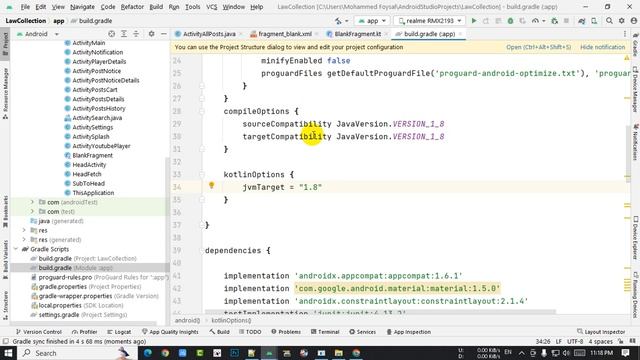Expand the res (generated) folder
Screen dimensions: 640x360
pos(24,240)
